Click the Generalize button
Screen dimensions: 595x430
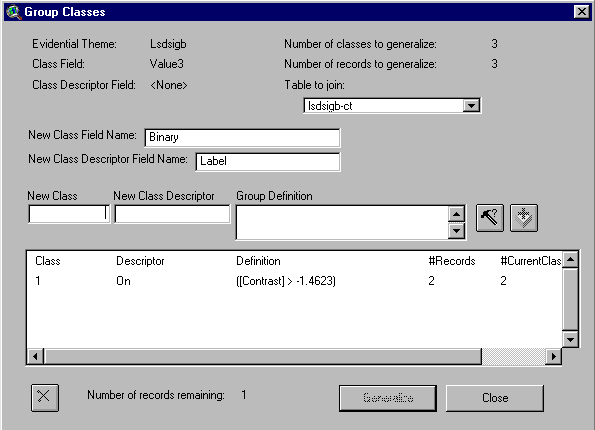click(x=388, y=398)
